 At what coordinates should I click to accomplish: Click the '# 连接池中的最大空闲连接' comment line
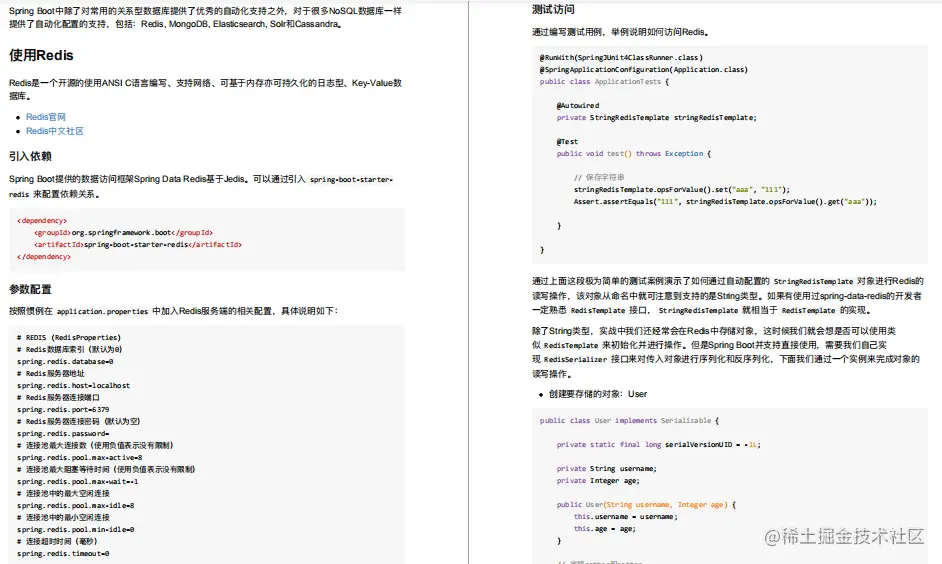pyautogui.click(x=63, y=494)
